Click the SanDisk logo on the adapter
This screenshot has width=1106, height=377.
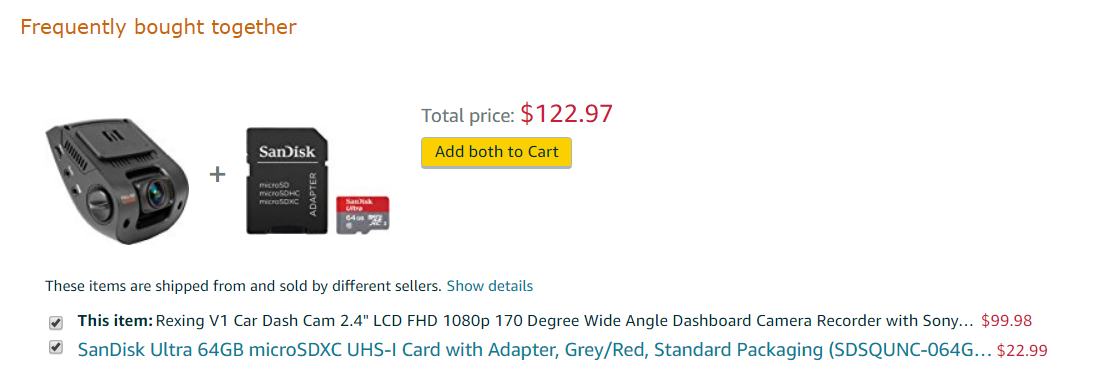(287, 152)
